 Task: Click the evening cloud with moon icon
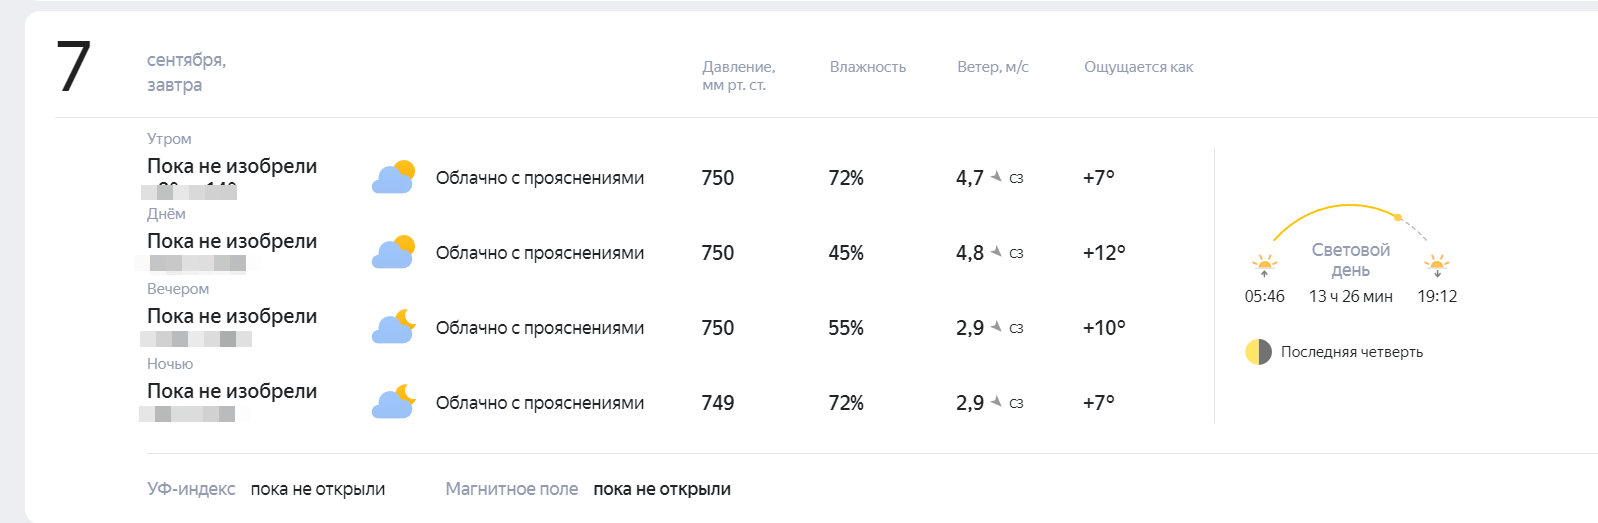[x=393, y=328]
